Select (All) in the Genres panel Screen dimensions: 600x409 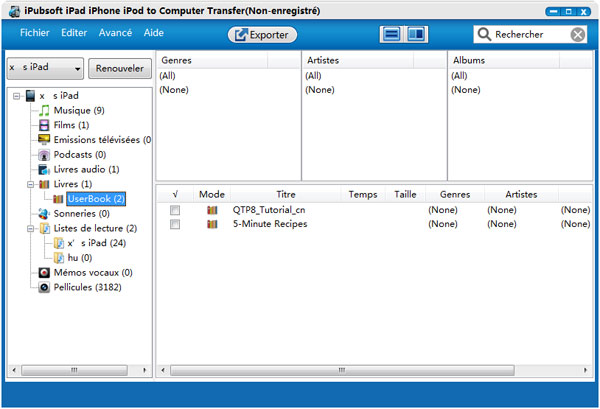click(x=167, y=76)
